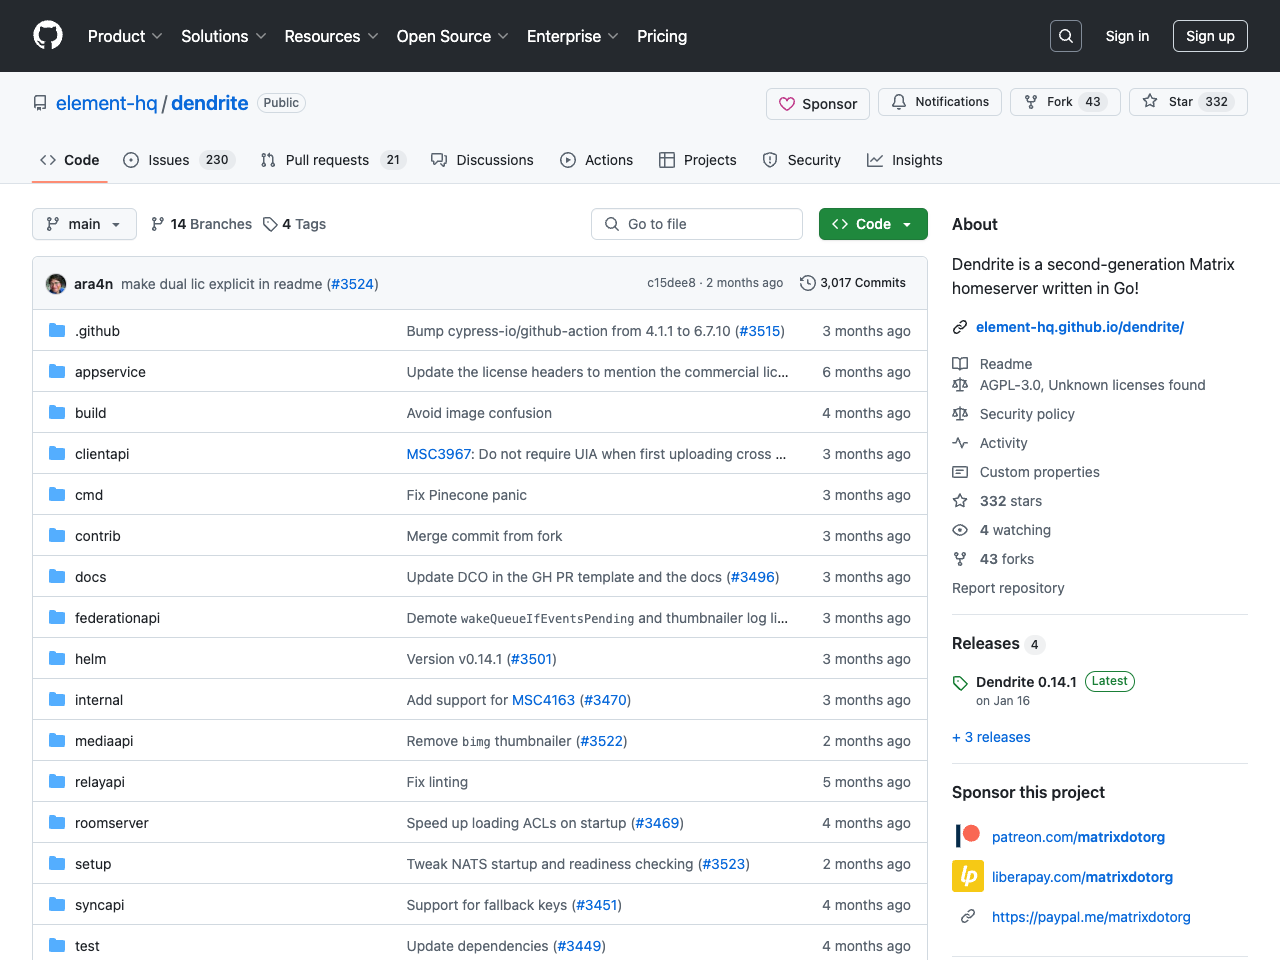Open the Discussions tab

pos(482,160)
